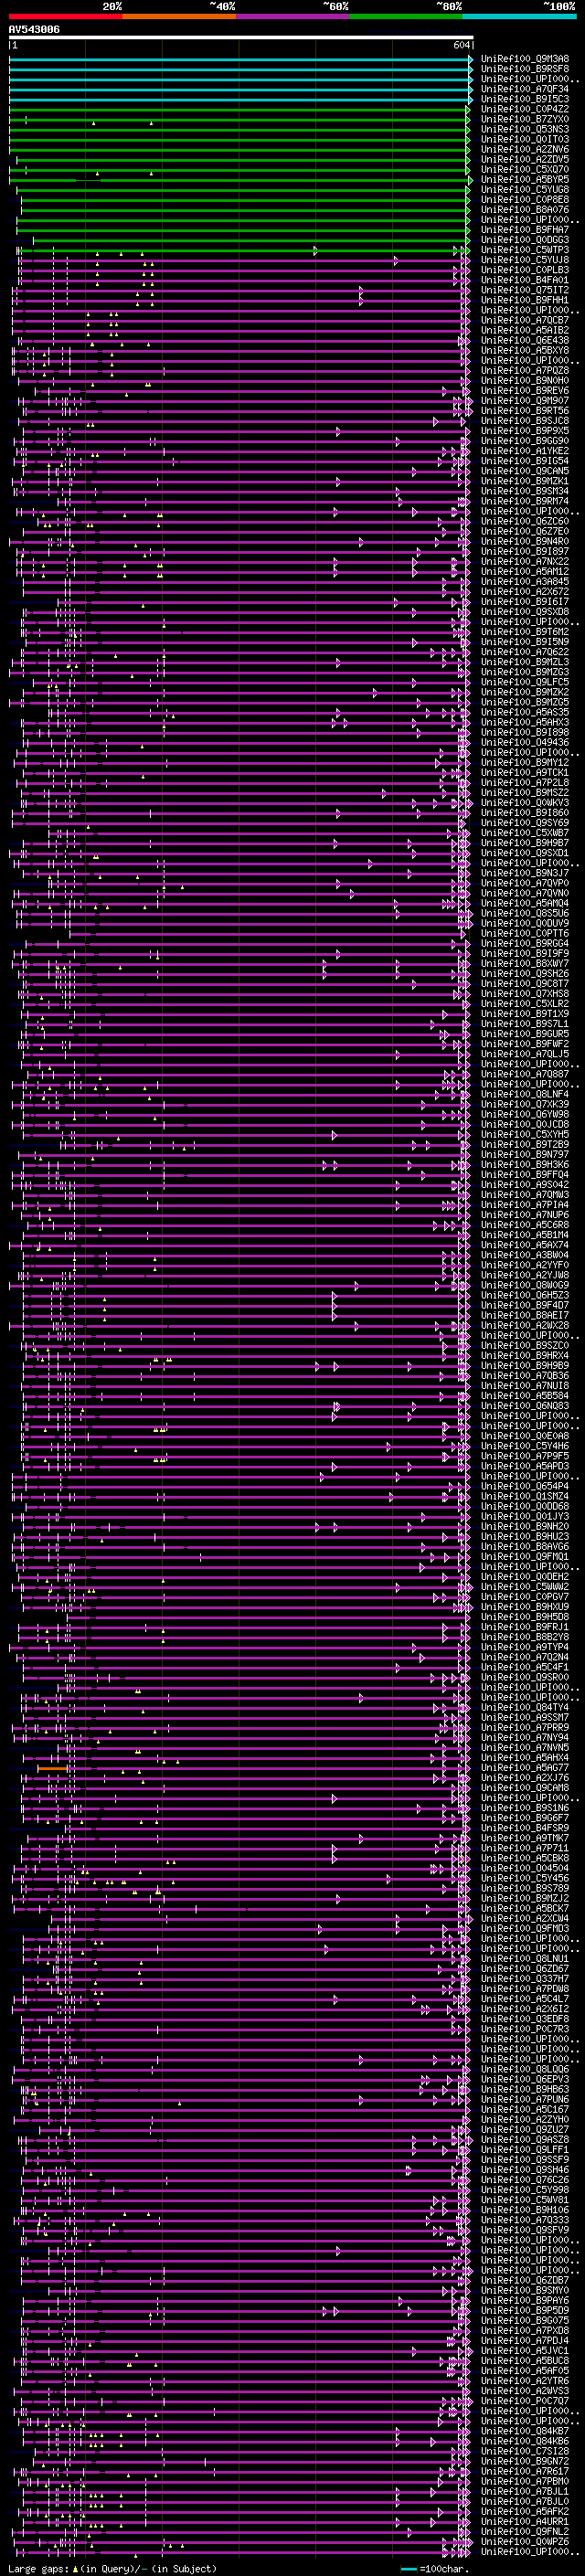Select hit label UniRef100_A1YKE2
This screenshot has height=2576, width=585.
(x=525, y=451)
